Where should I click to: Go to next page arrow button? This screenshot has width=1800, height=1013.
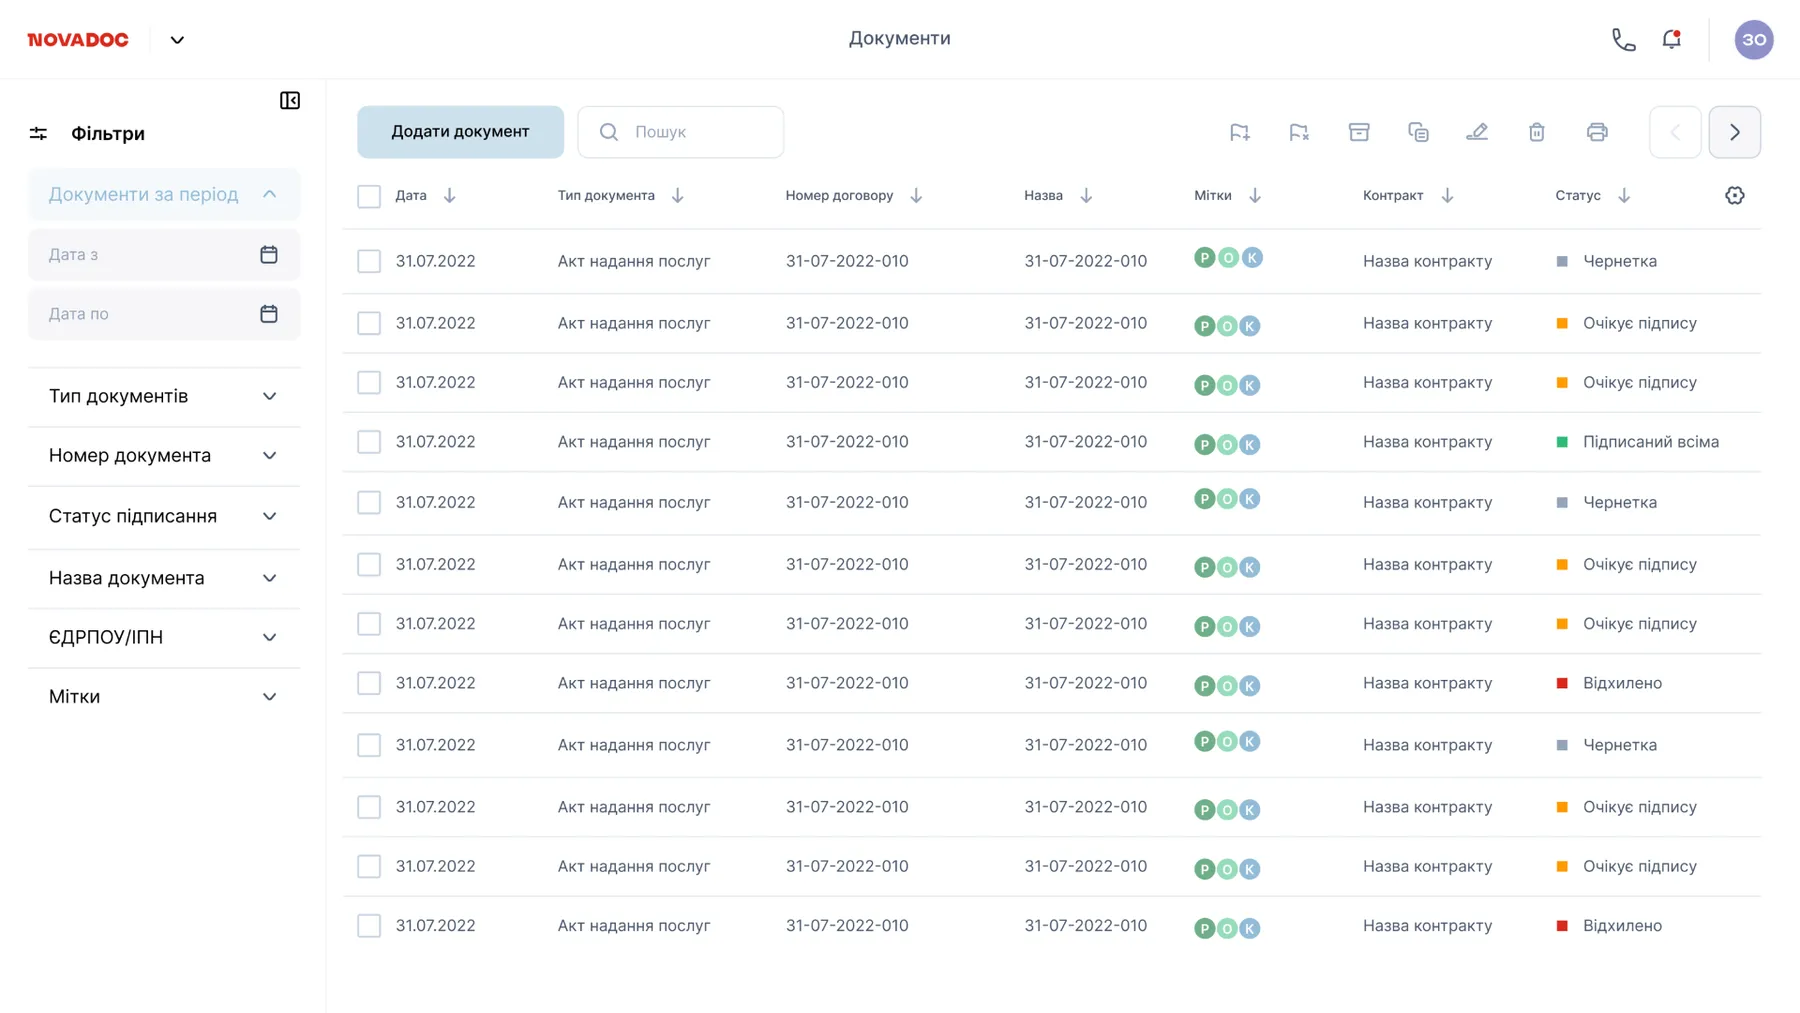point(1735,132)
